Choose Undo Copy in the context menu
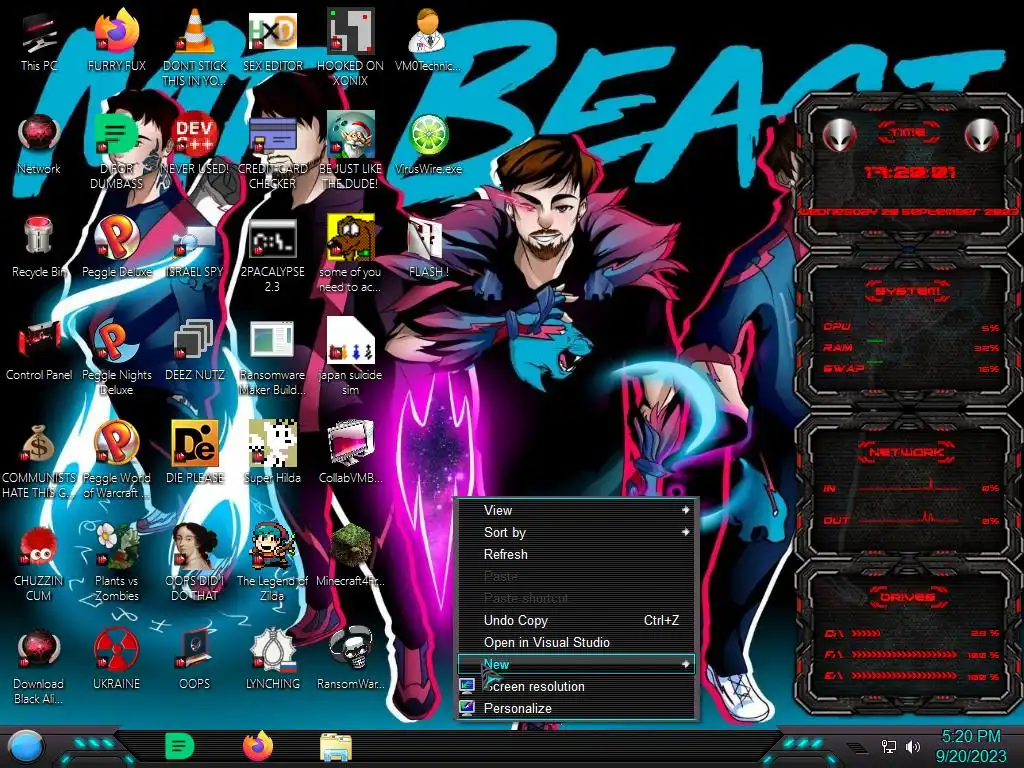The image size is (1024, 768). [576, 620]
